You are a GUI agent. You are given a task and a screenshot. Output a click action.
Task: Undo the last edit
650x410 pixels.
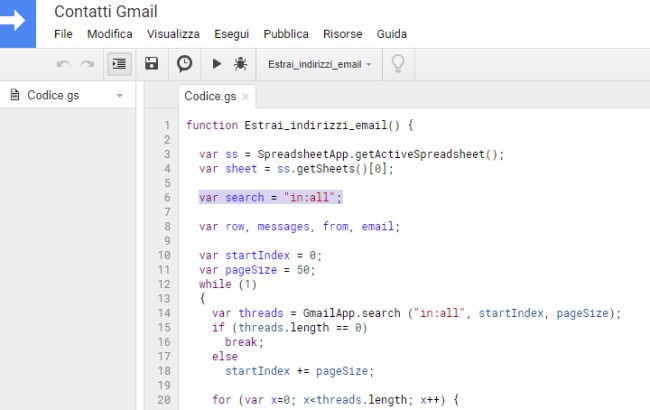63,64
